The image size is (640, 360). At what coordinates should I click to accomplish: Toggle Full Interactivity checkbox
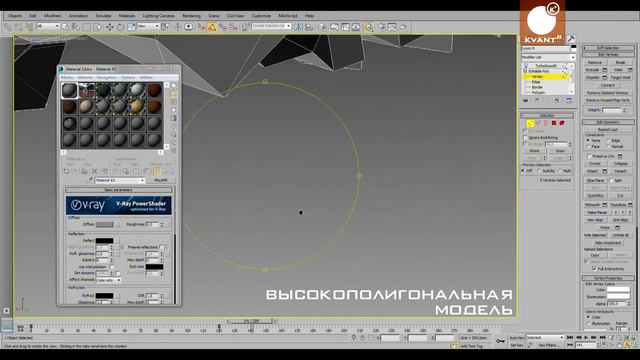[594, 269]
